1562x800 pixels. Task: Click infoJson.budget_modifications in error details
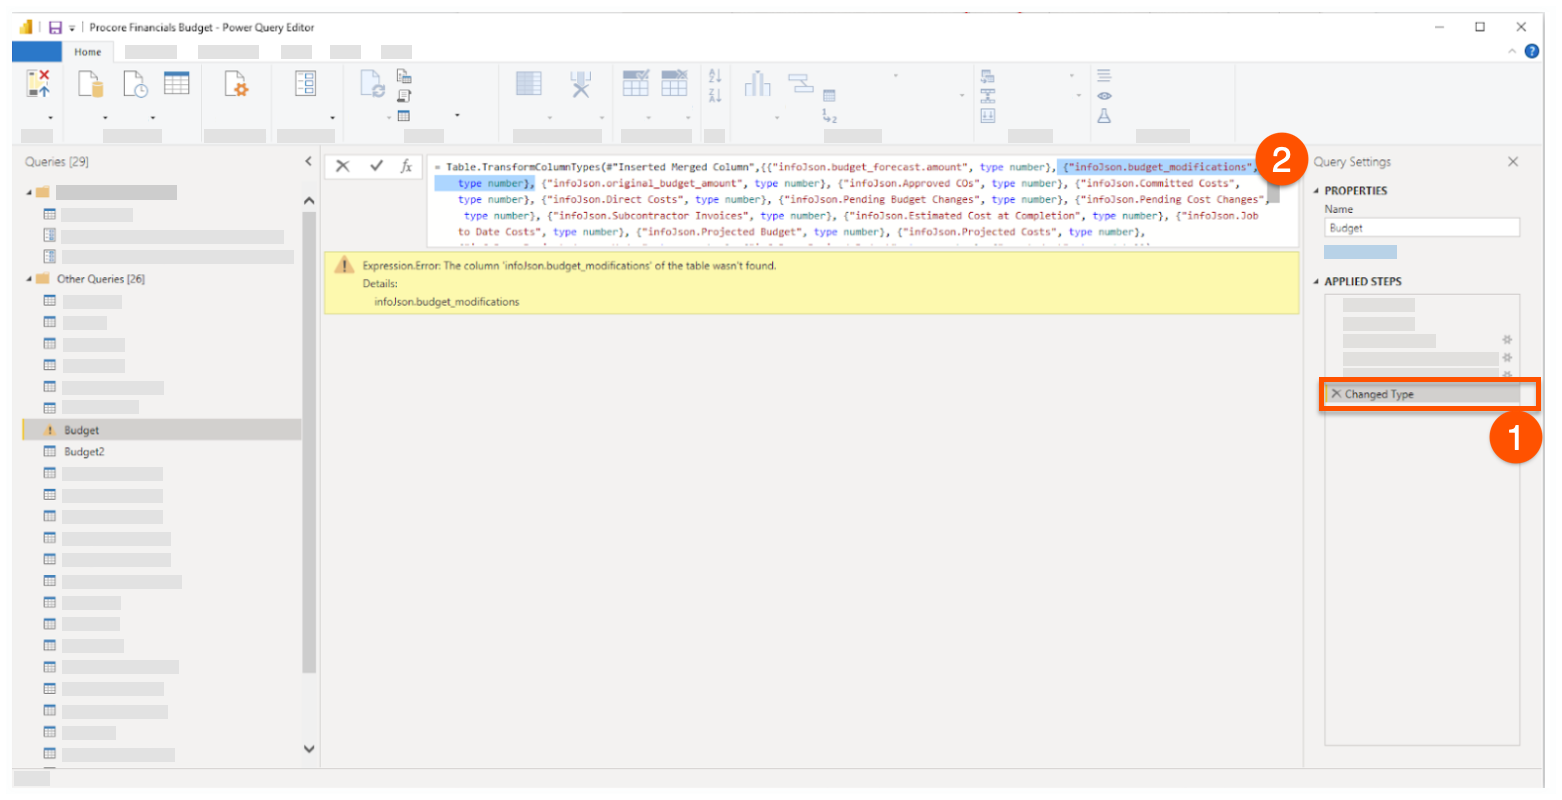click(x=447, y=302)
